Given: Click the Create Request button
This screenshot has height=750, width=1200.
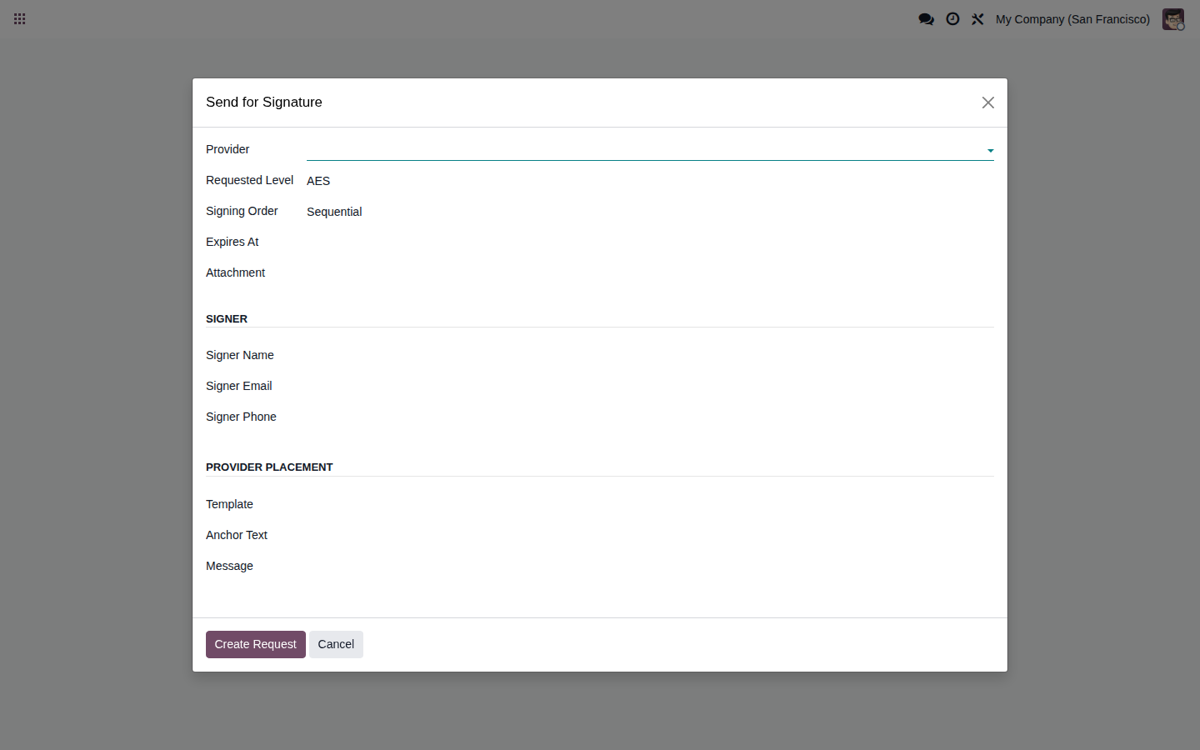Looking at the screenshot, I should pos(256,644).
